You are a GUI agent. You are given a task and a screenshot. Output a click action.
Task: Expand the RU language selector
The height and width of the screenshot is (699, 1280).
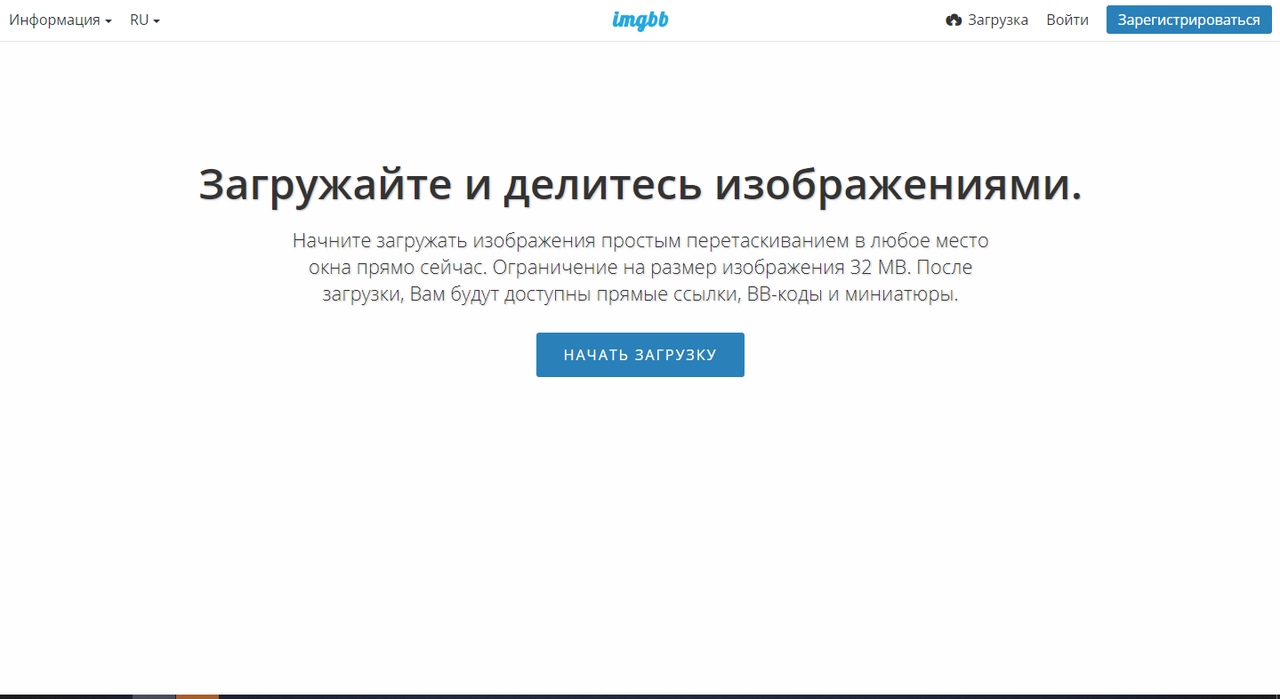pos(145,20)
